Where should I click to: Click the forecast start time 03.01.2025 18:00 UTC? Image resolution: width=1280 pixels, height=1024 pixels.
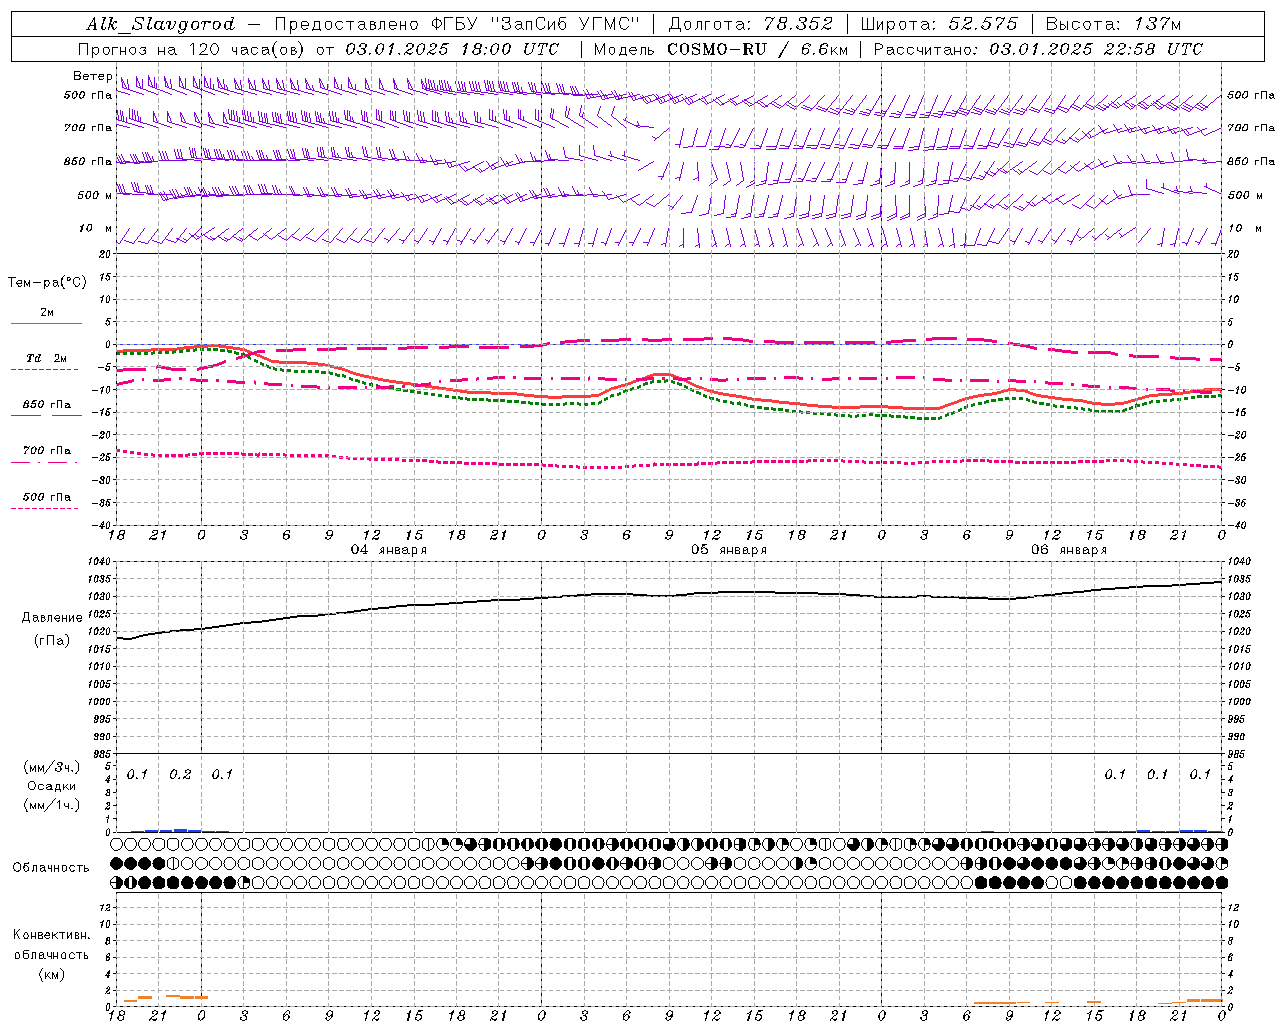coord(452,49)
